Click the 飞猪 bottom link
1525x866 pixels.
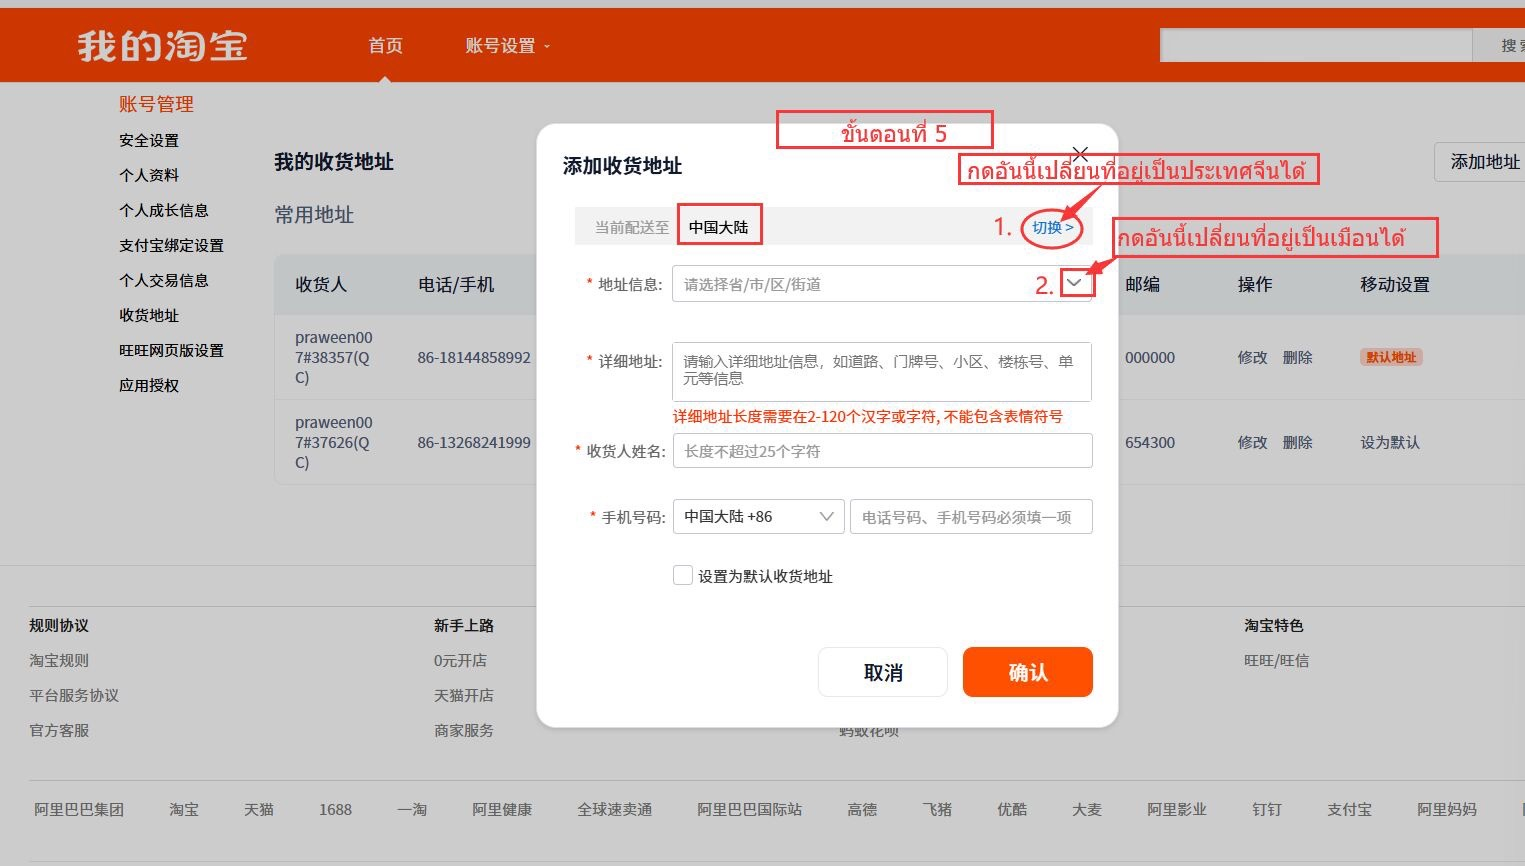[x=937, y=810]
